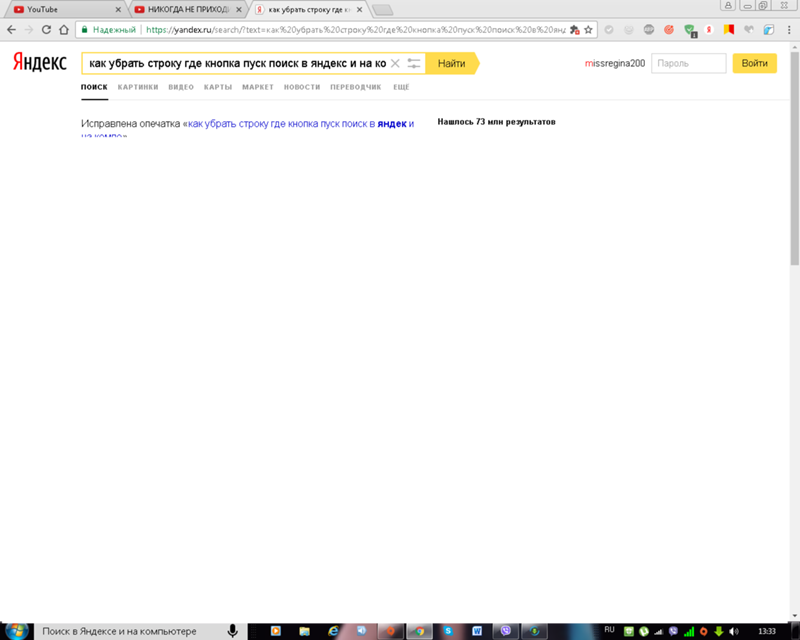Click the green download arrow tray icon

719,631
